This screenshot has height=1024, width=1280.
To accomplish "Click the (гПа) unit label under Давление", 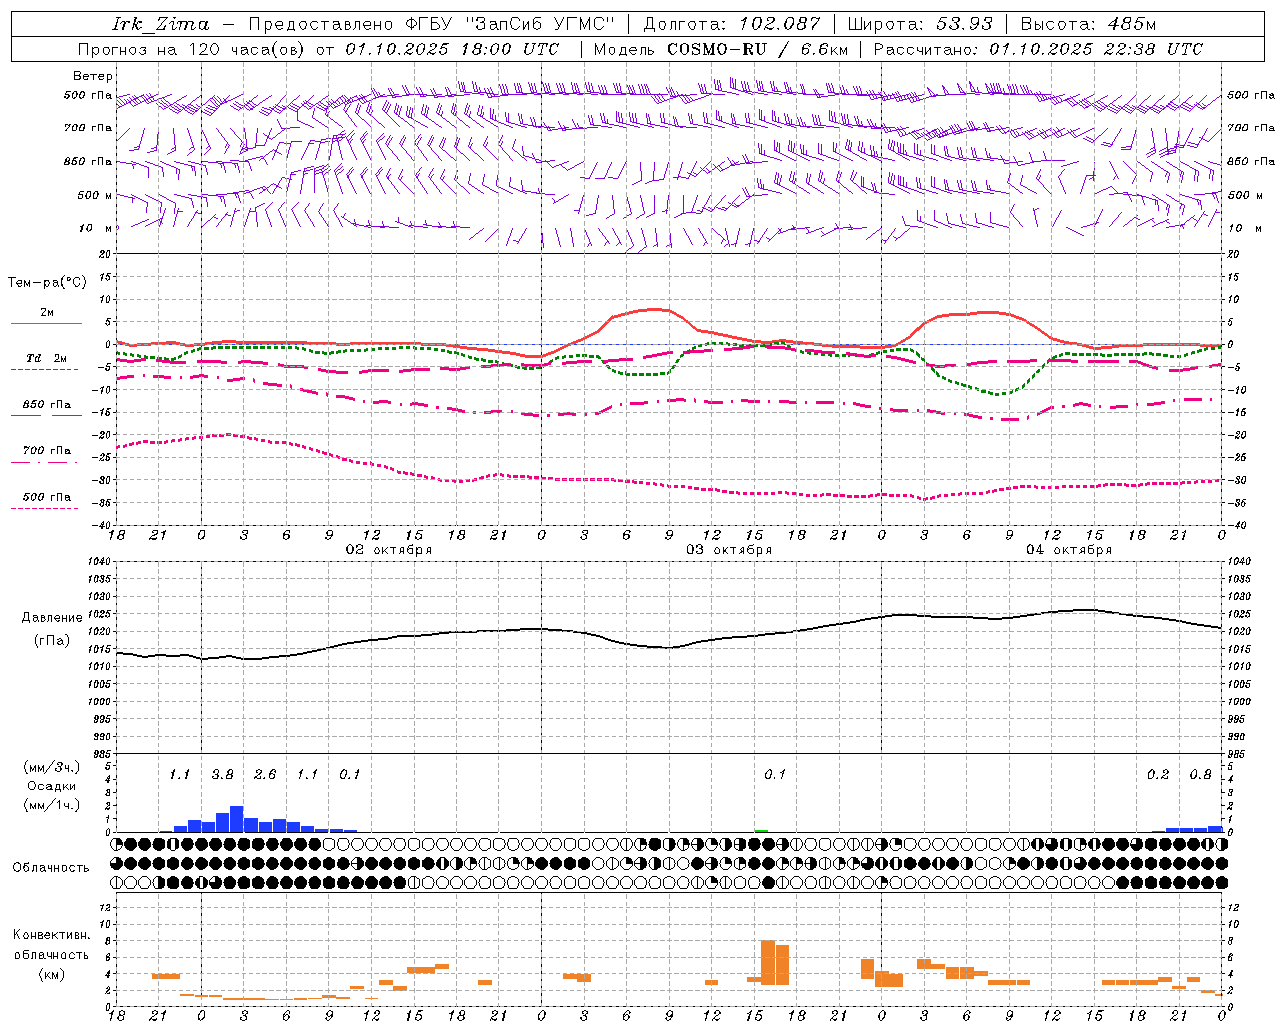I will click(x=52, y=641).
